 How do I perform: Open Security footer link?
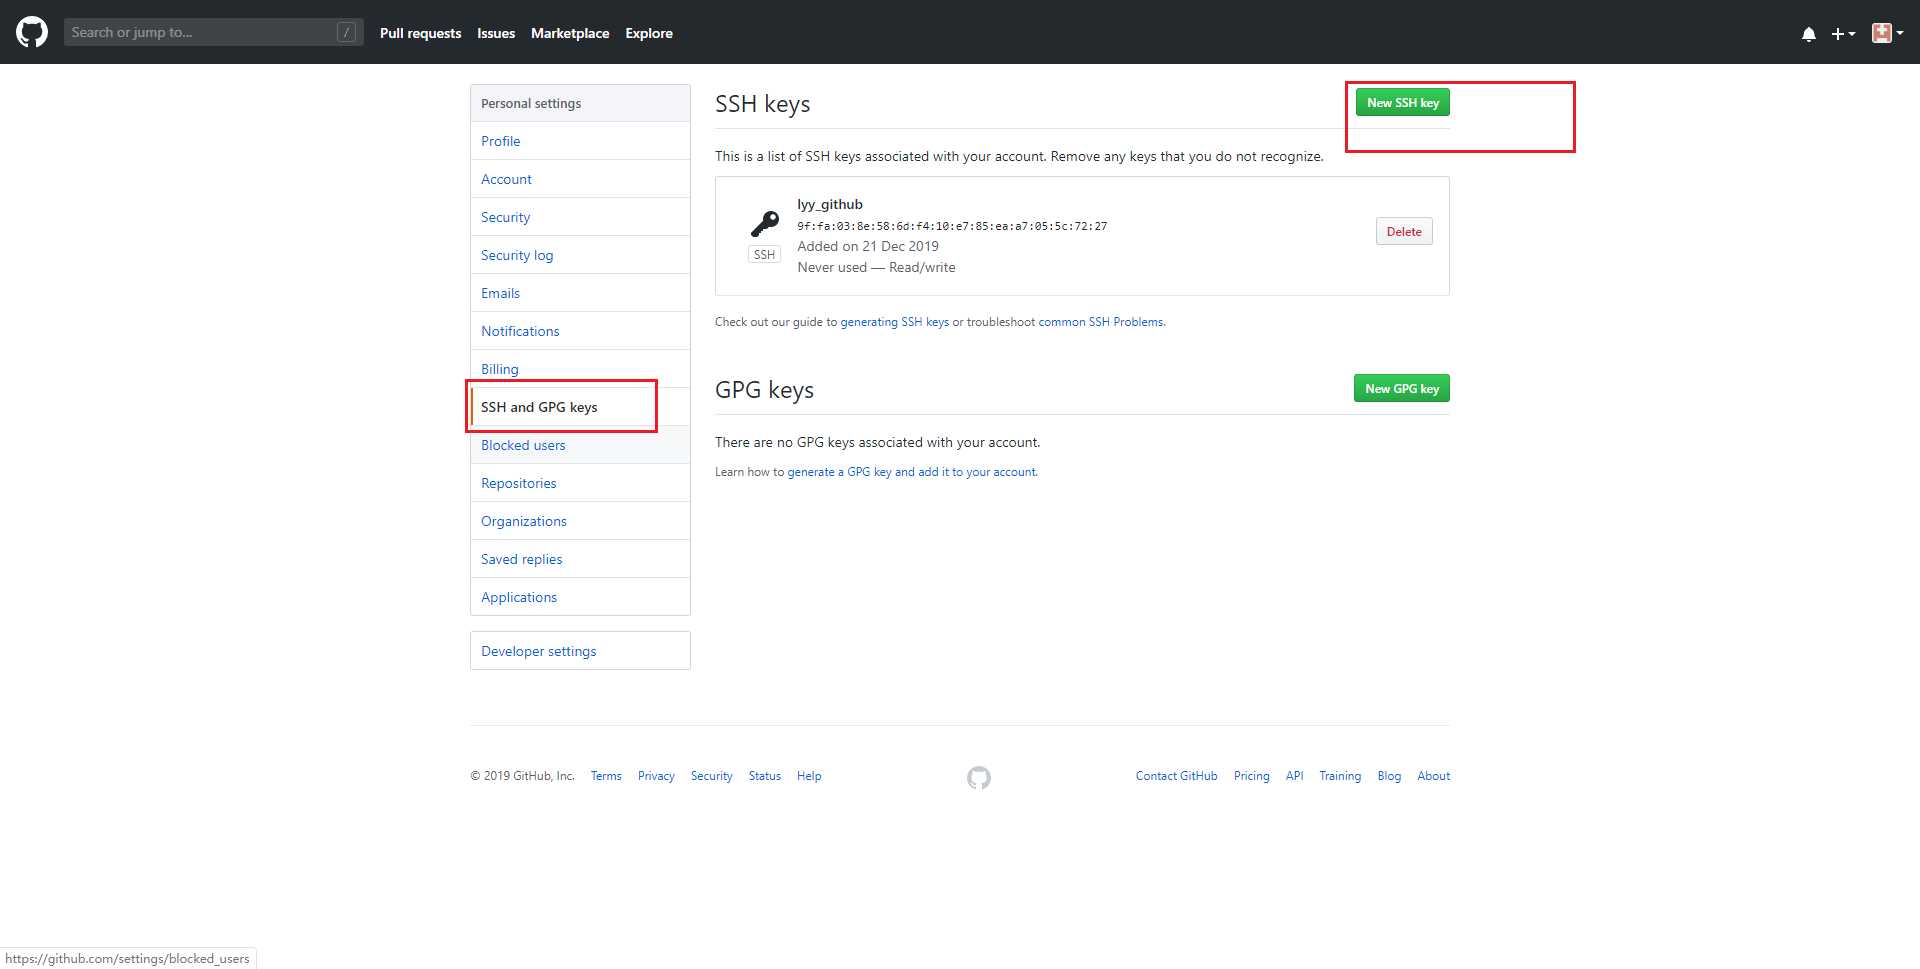tap(711, 776)
